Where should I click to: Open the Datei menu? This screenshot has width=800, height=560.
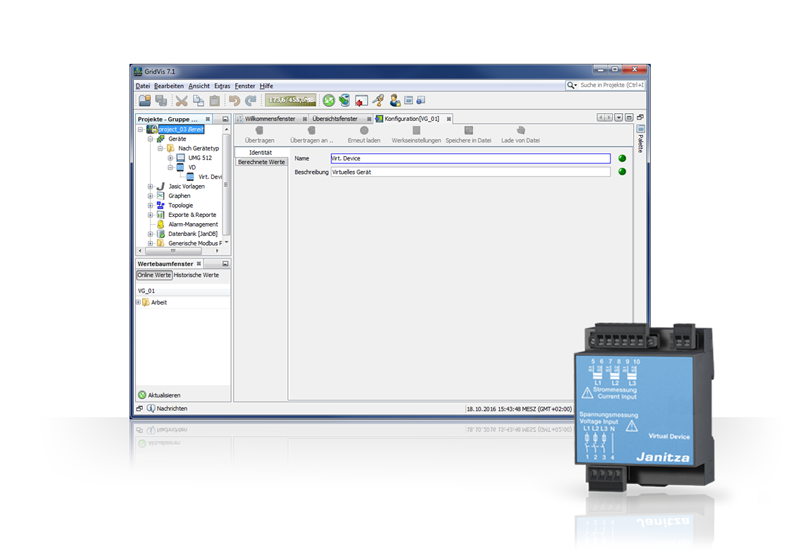coord(143,86)
